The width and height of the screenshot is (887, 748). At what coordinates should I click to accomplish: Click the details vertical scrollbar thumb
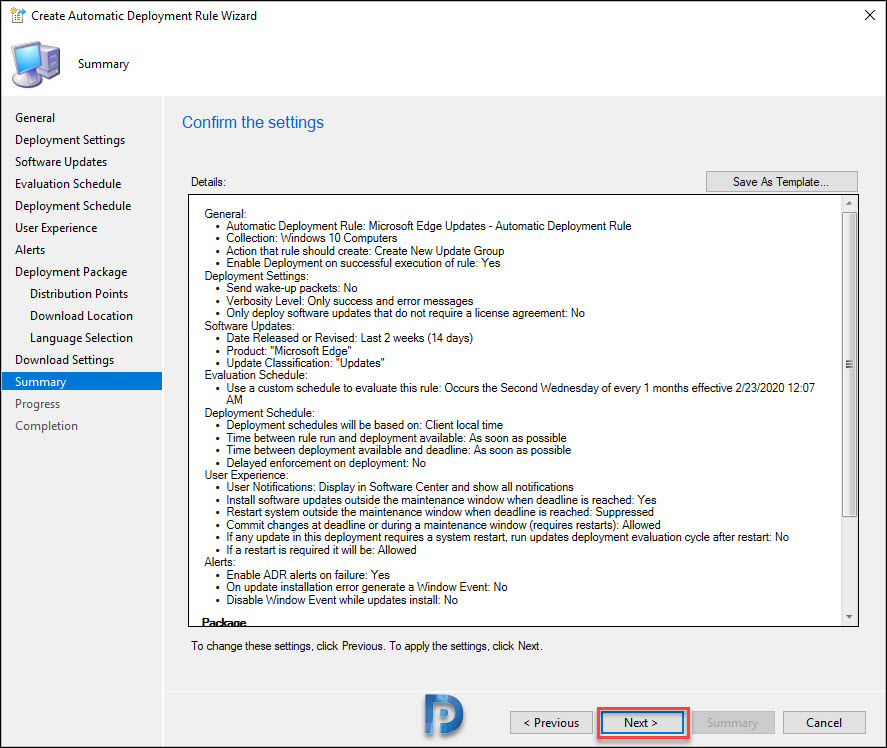(x=849, y=364)
